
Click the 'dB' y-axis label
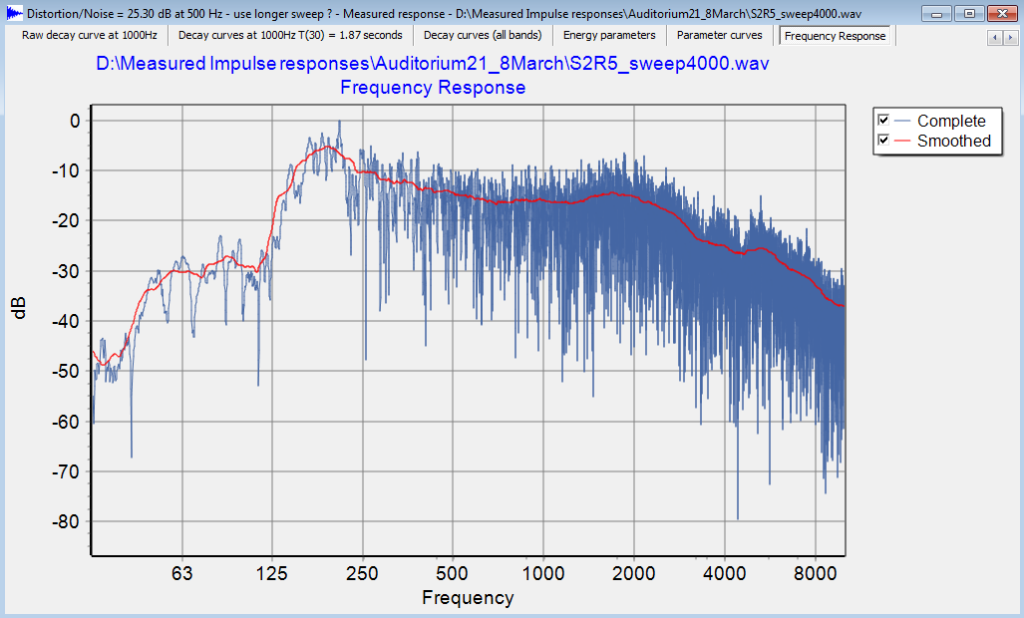(x=19, y=308)
